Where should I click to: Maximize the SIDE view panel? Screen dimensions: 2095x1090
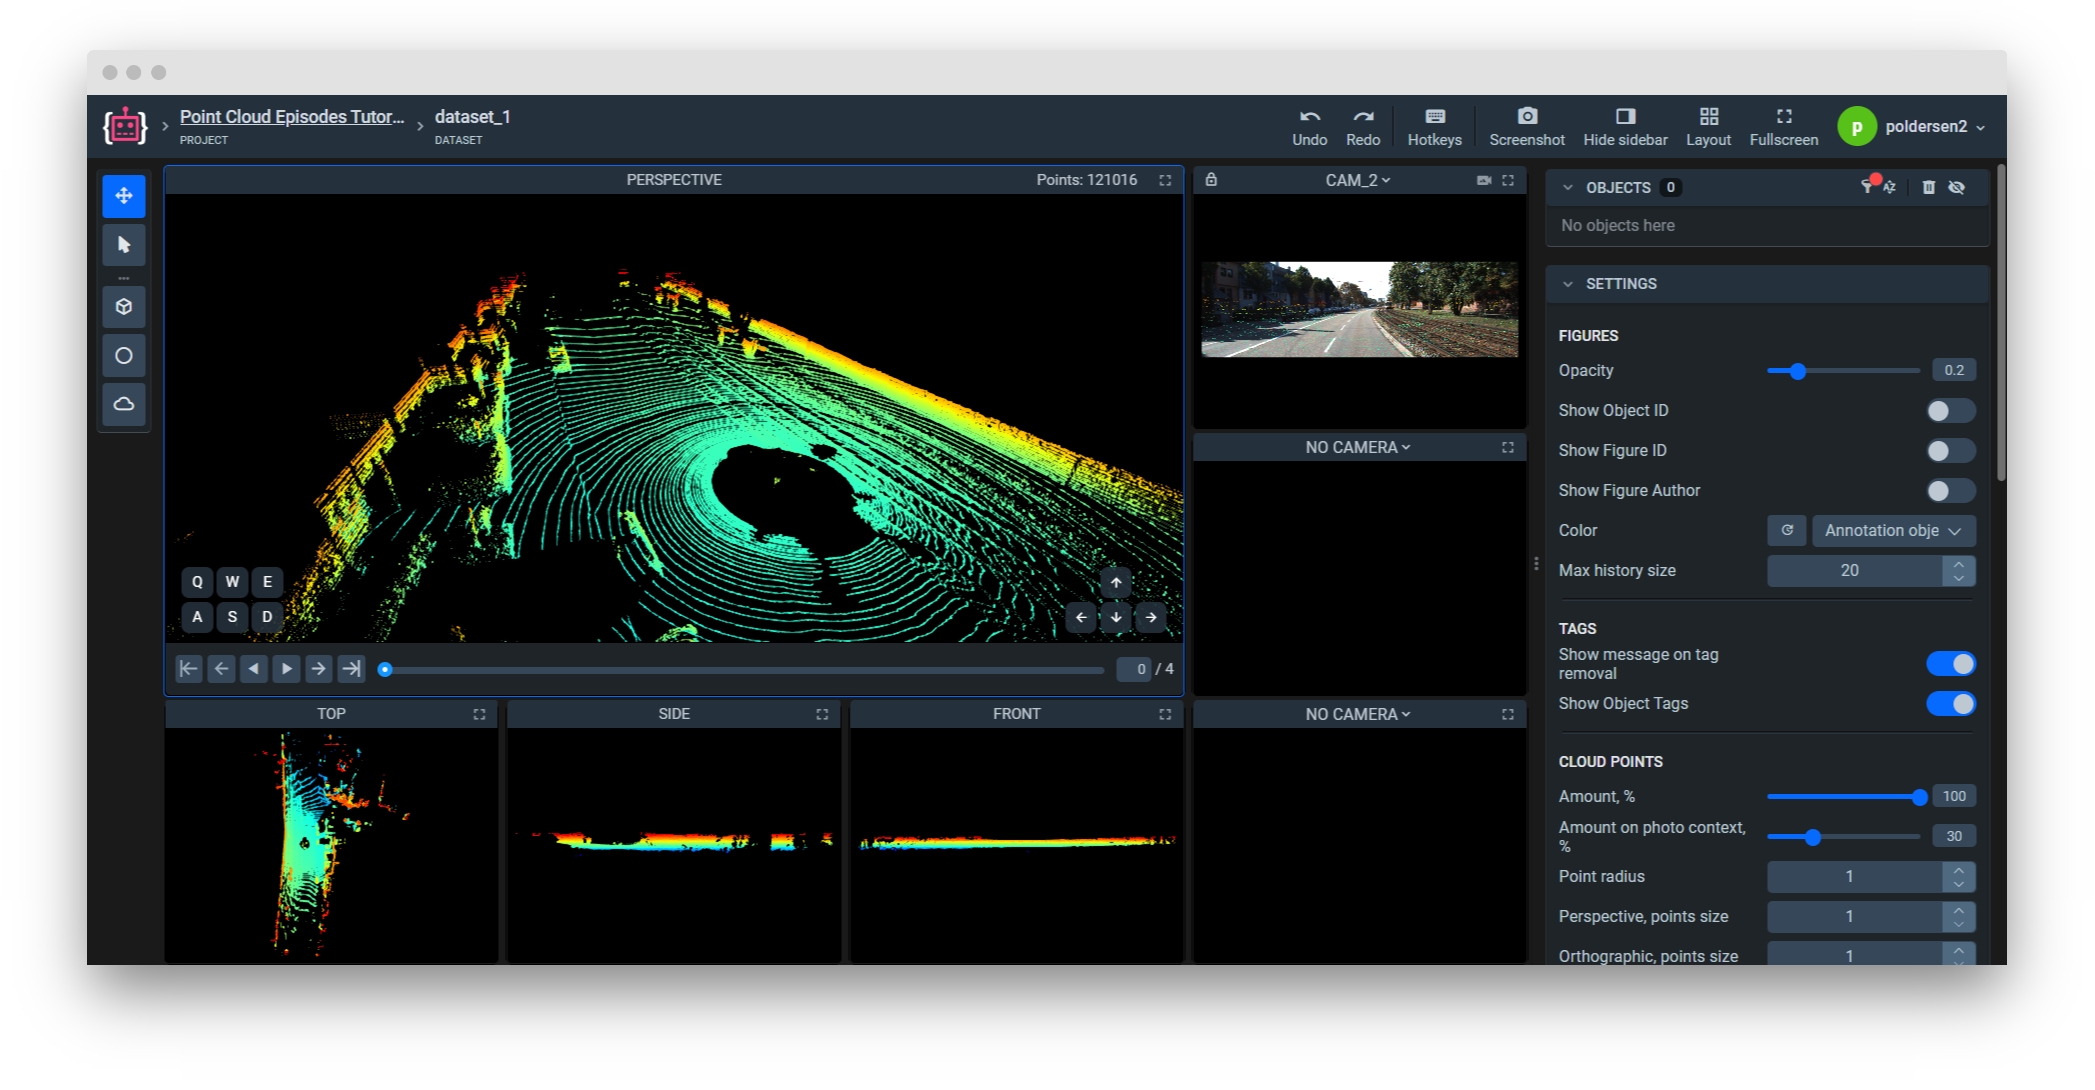point(822,714)
